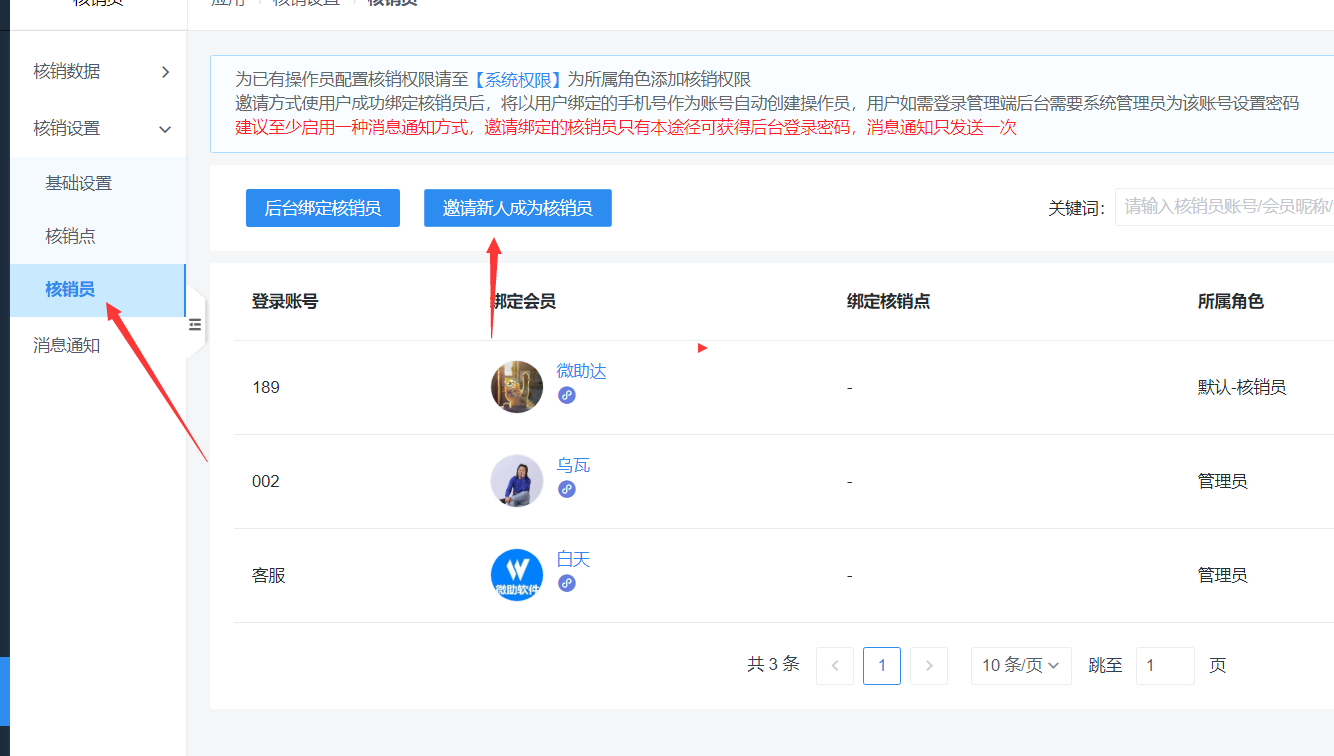This screenshot has width=1334, height=756.
Task: Go to previous page arrow
Action: [835, 665]
